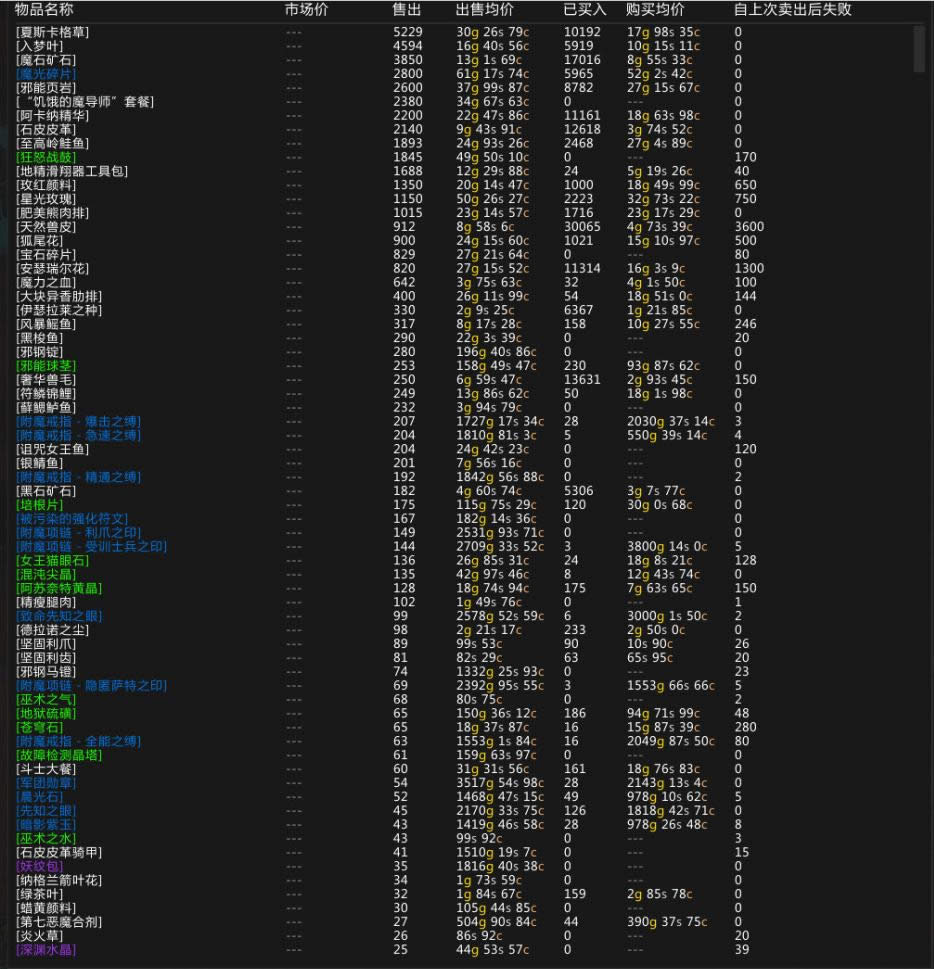Sort table by 出售均价 header
The image size is (934, 969).
[x=485, y=10]
